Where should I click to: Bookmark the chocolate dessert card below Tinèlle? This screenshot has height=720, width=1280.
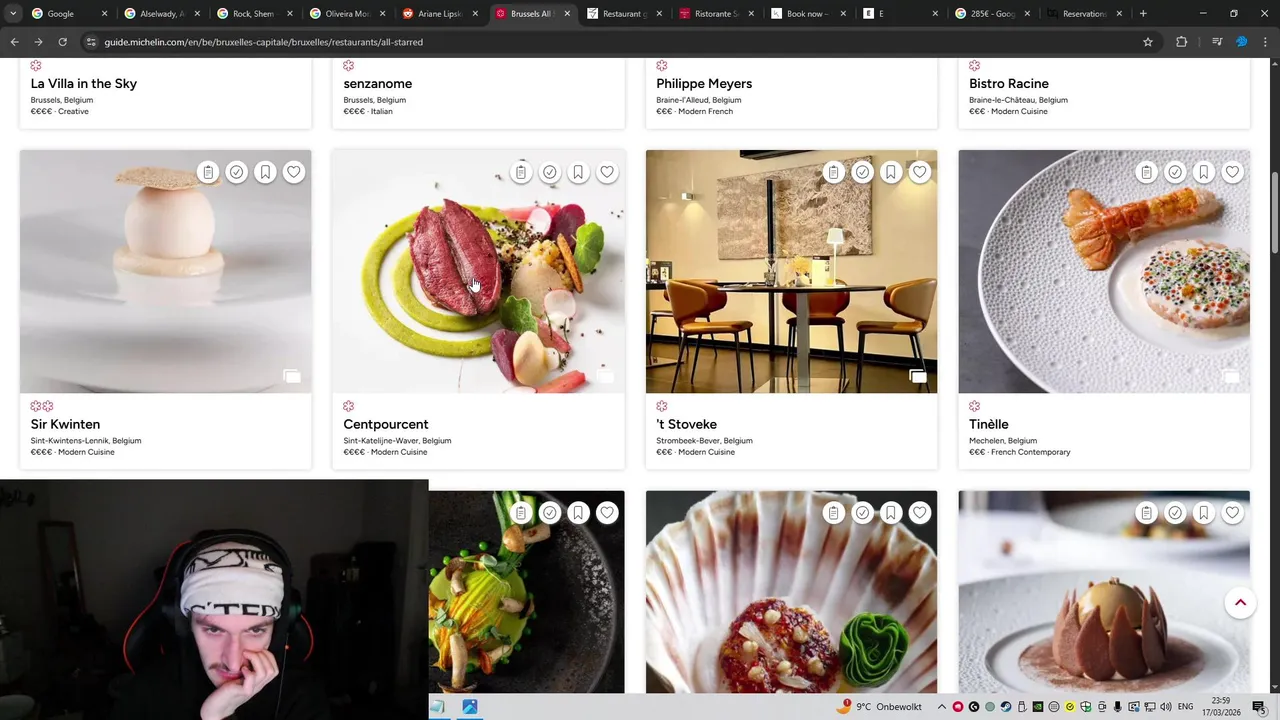tap(1204, 513)
